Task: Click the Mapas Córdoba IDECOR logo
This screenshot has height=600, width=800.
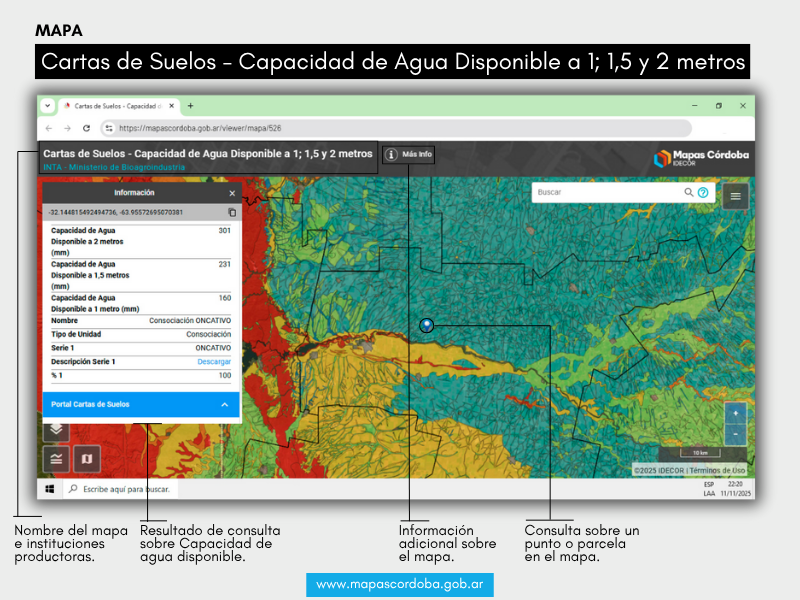Action: coord(700,158)
